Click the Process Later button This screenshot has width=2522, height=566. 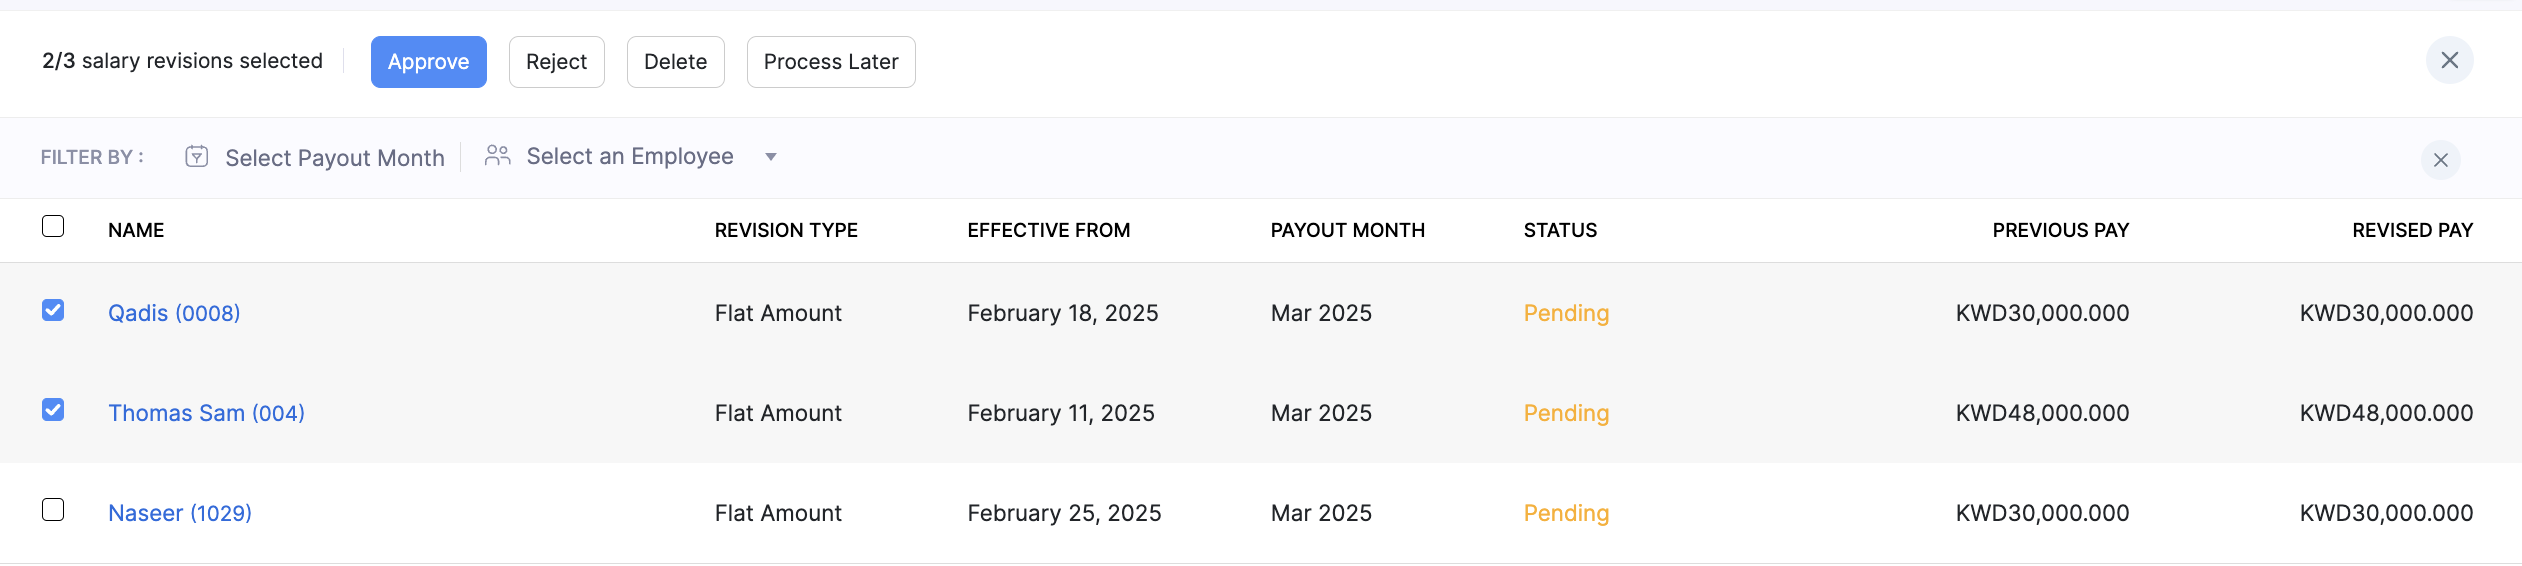(830, 62)
